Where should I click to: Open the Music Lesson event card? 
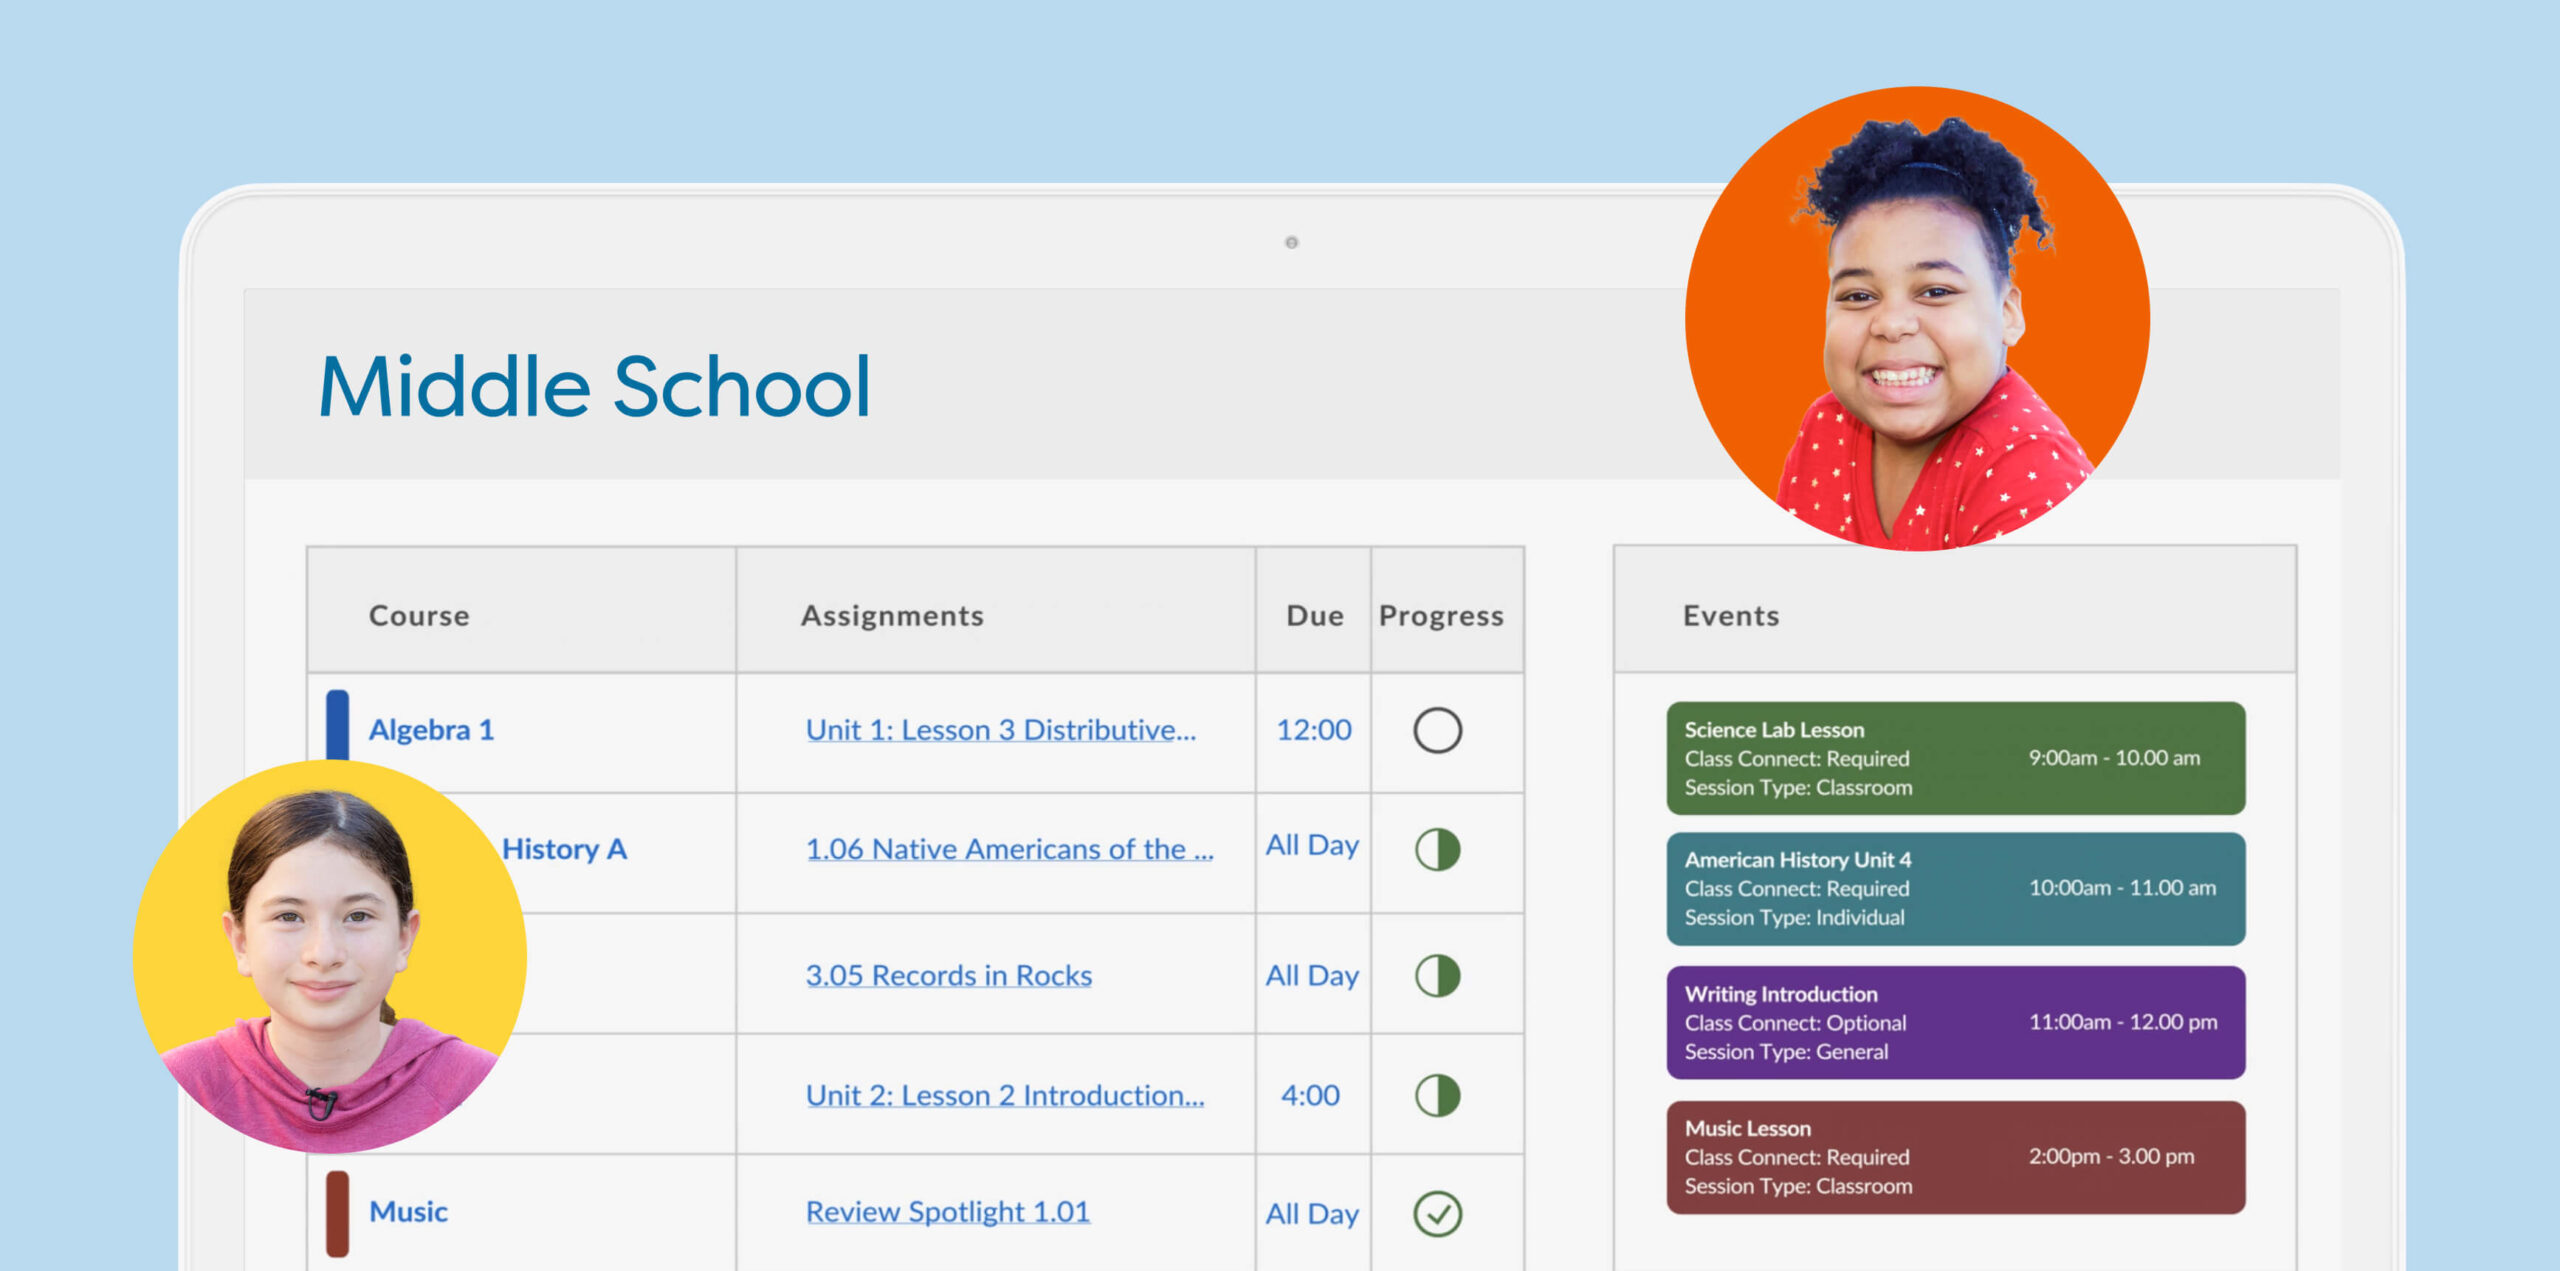pos(1955,1157)
